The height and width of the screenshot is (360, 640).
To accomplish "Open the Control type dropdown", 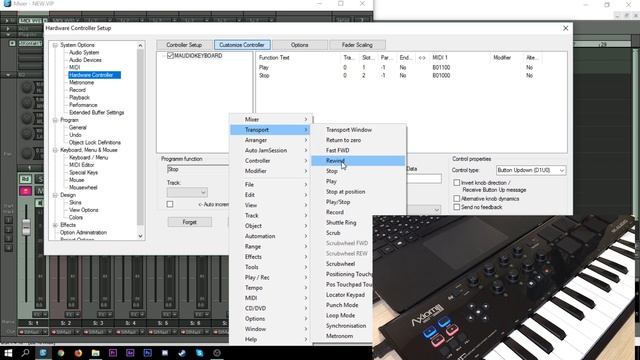I will [531, 170].
